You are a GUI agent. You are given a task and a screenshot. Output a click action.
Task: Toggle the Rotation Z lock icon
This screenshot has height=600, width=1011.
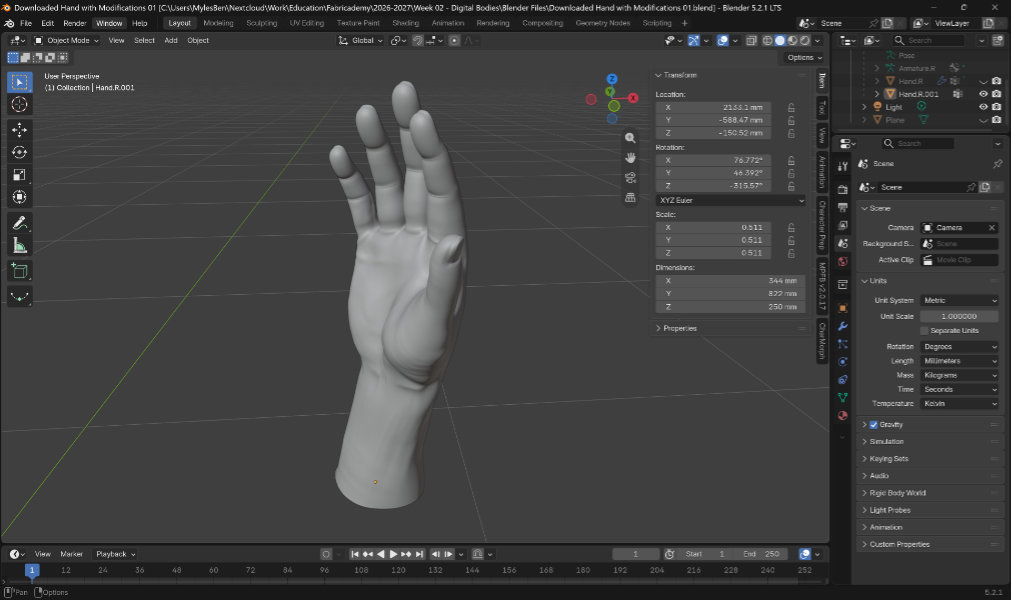point(790,186)
